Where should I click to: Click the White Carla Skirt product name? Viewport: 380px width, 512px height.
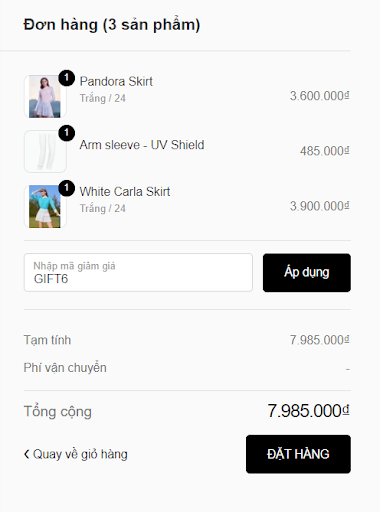125,192
